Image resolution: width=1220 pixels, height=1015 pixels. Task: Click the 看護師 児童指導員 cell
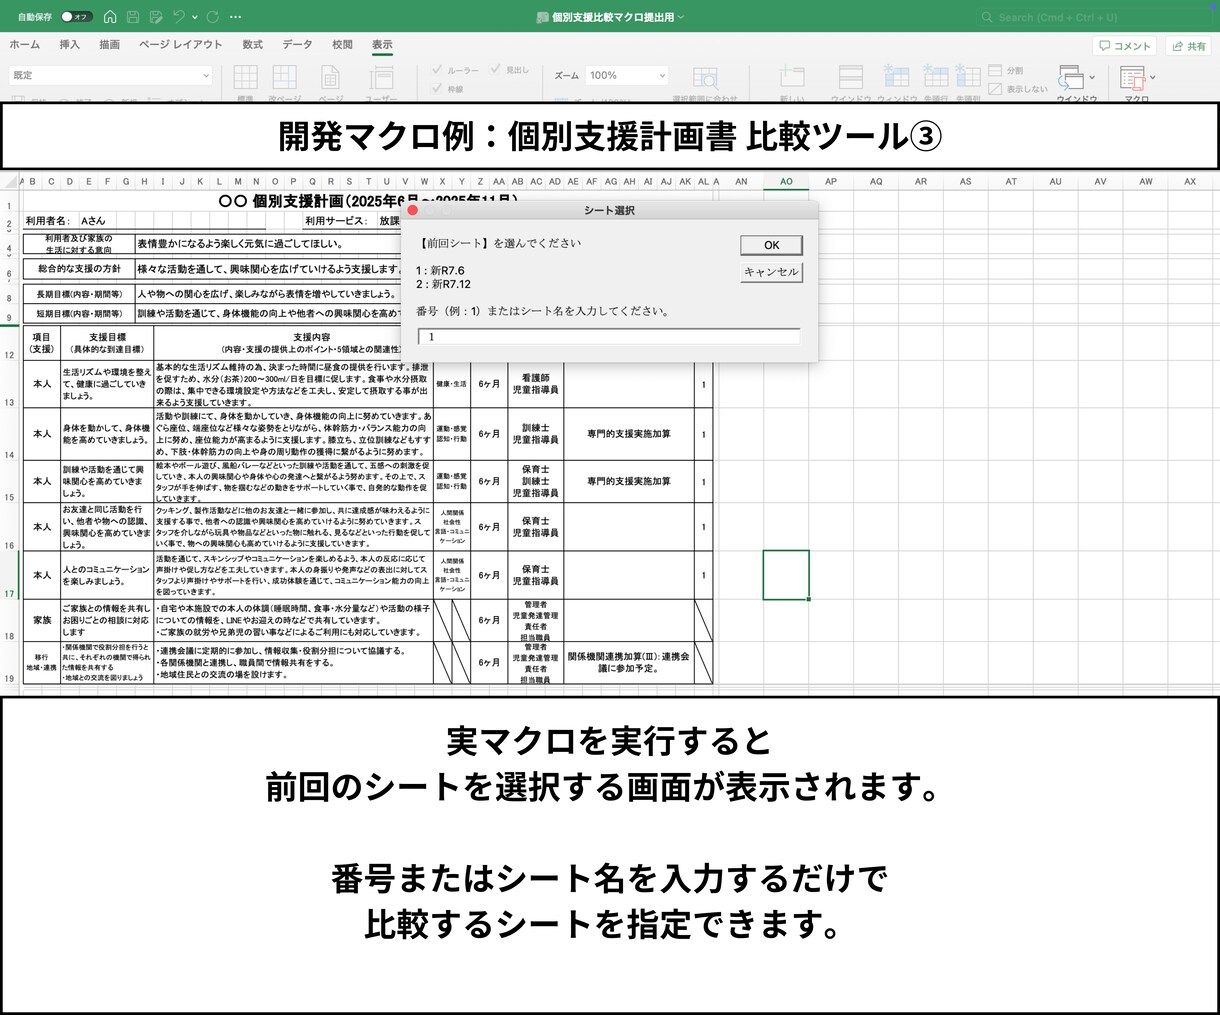click(535, 384)
